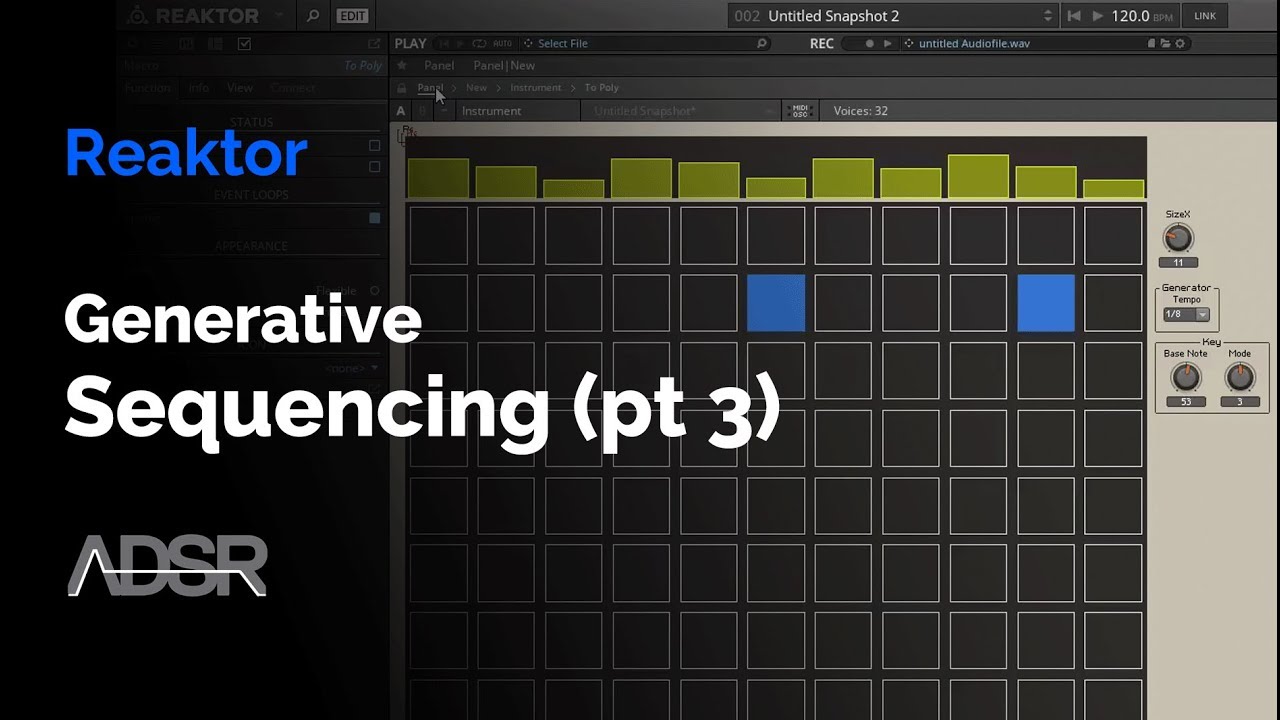This screenshot has width=1280, height=720.
Task: Select panel set A button
Action: [x=401, y=111]
